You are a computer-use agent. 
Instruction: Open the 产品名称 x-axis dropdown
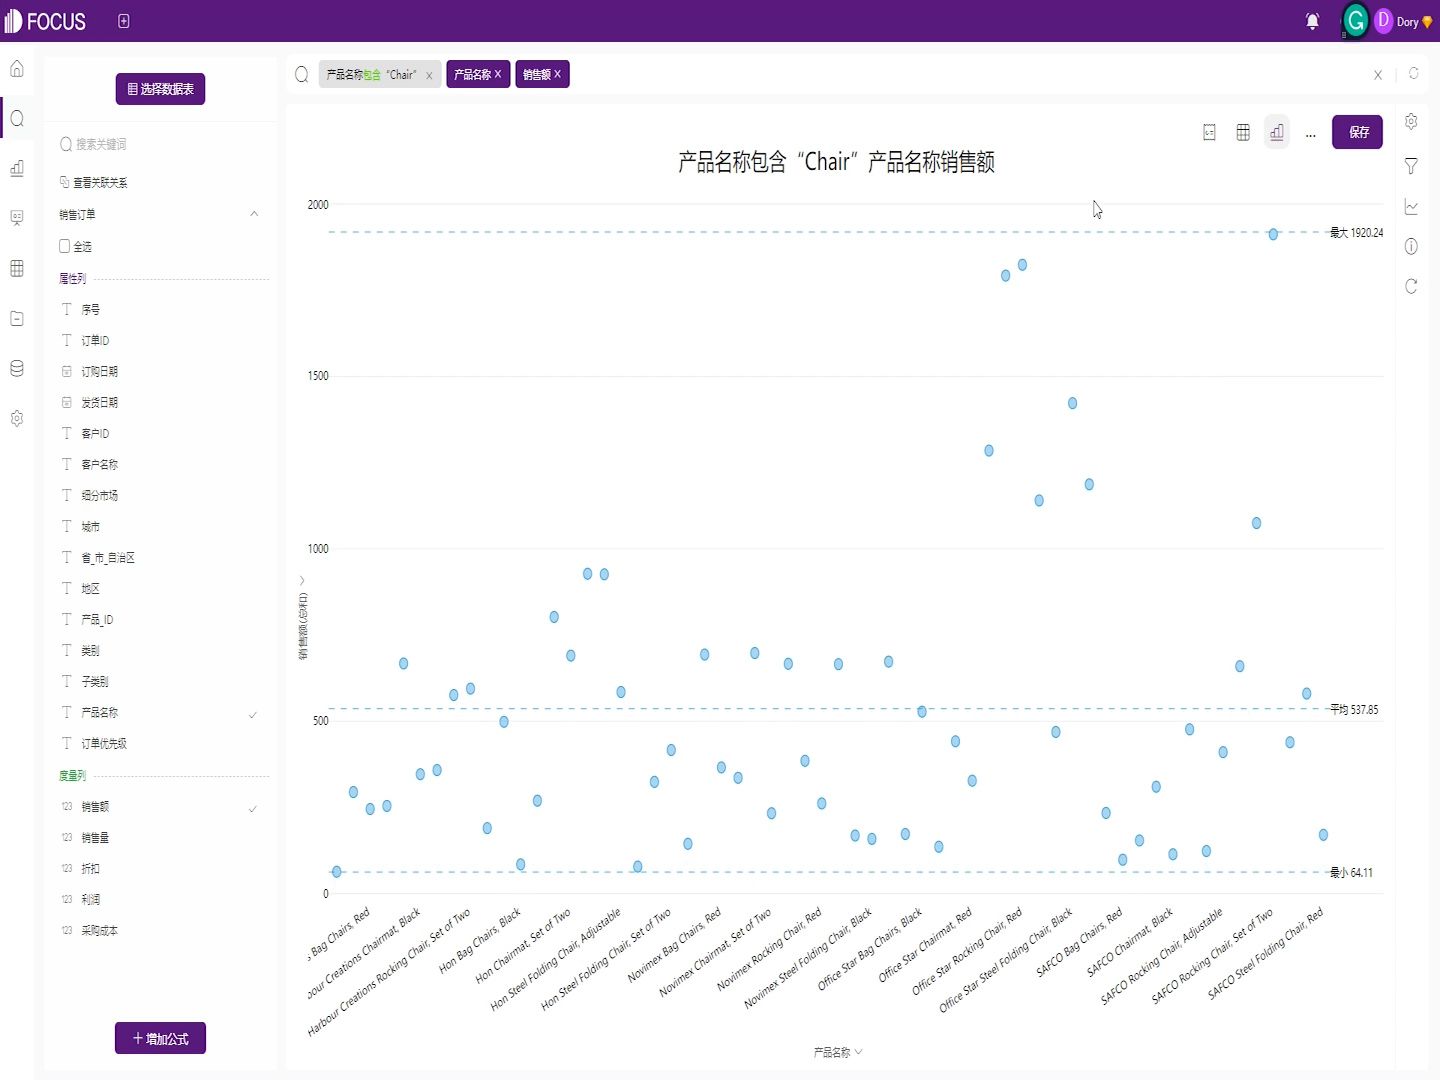(838, 1052)
